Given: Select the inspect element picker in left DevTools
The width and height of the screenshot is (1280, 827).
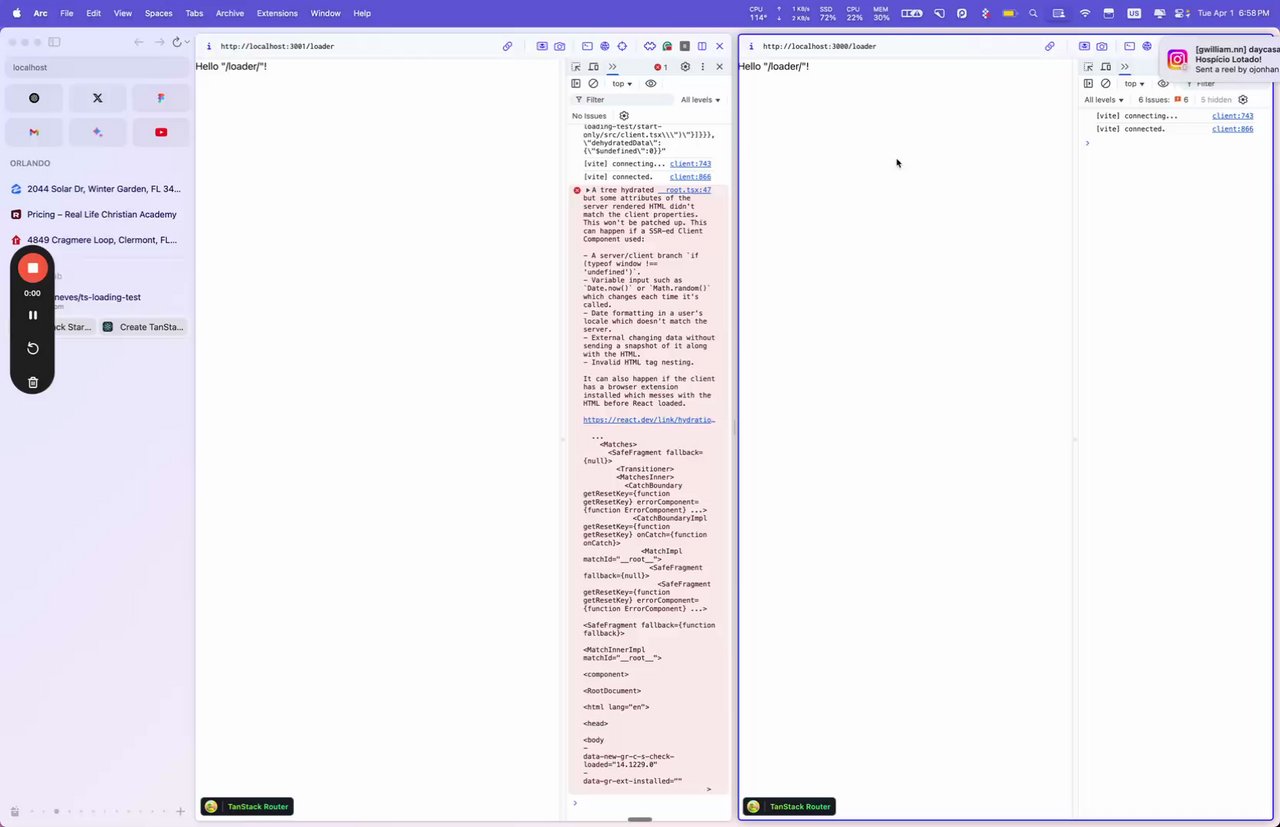Looking at the screenshot, I should click(576, 67).
